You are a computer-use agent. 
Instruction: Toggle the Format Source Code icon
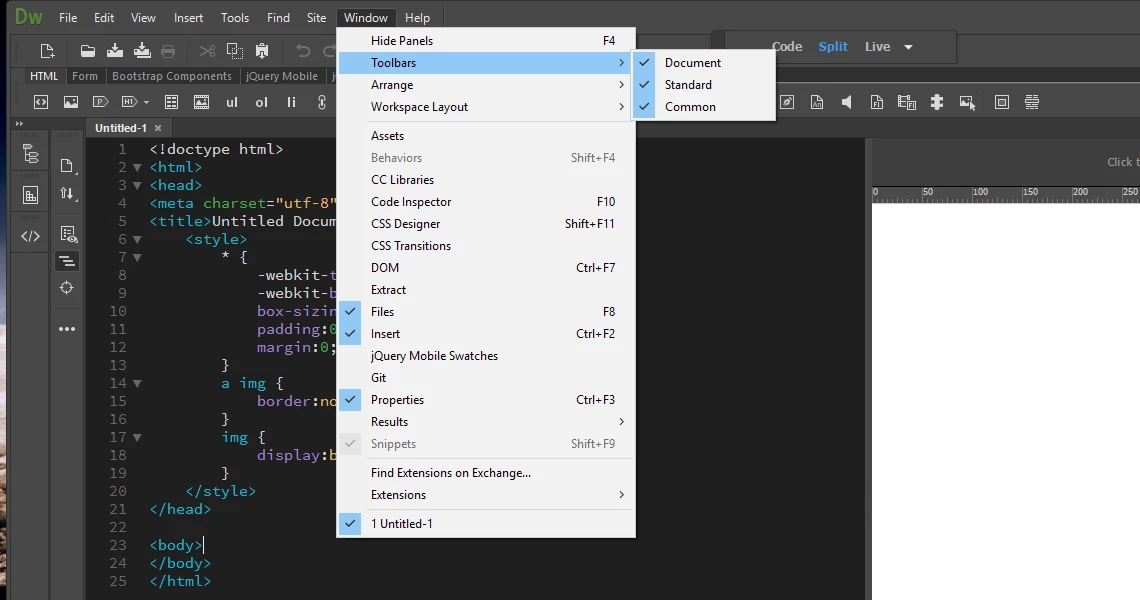[67, 261]
